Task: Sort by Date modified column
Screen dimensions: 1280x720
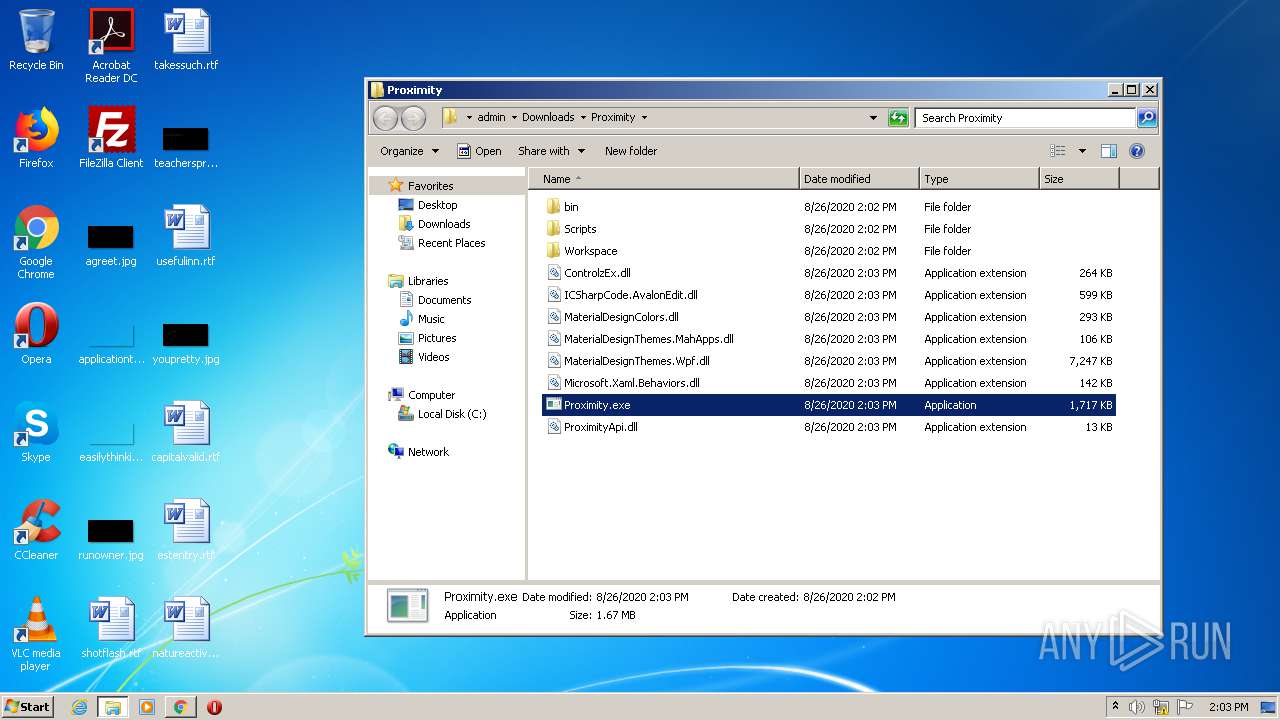Action: point(859,179)
